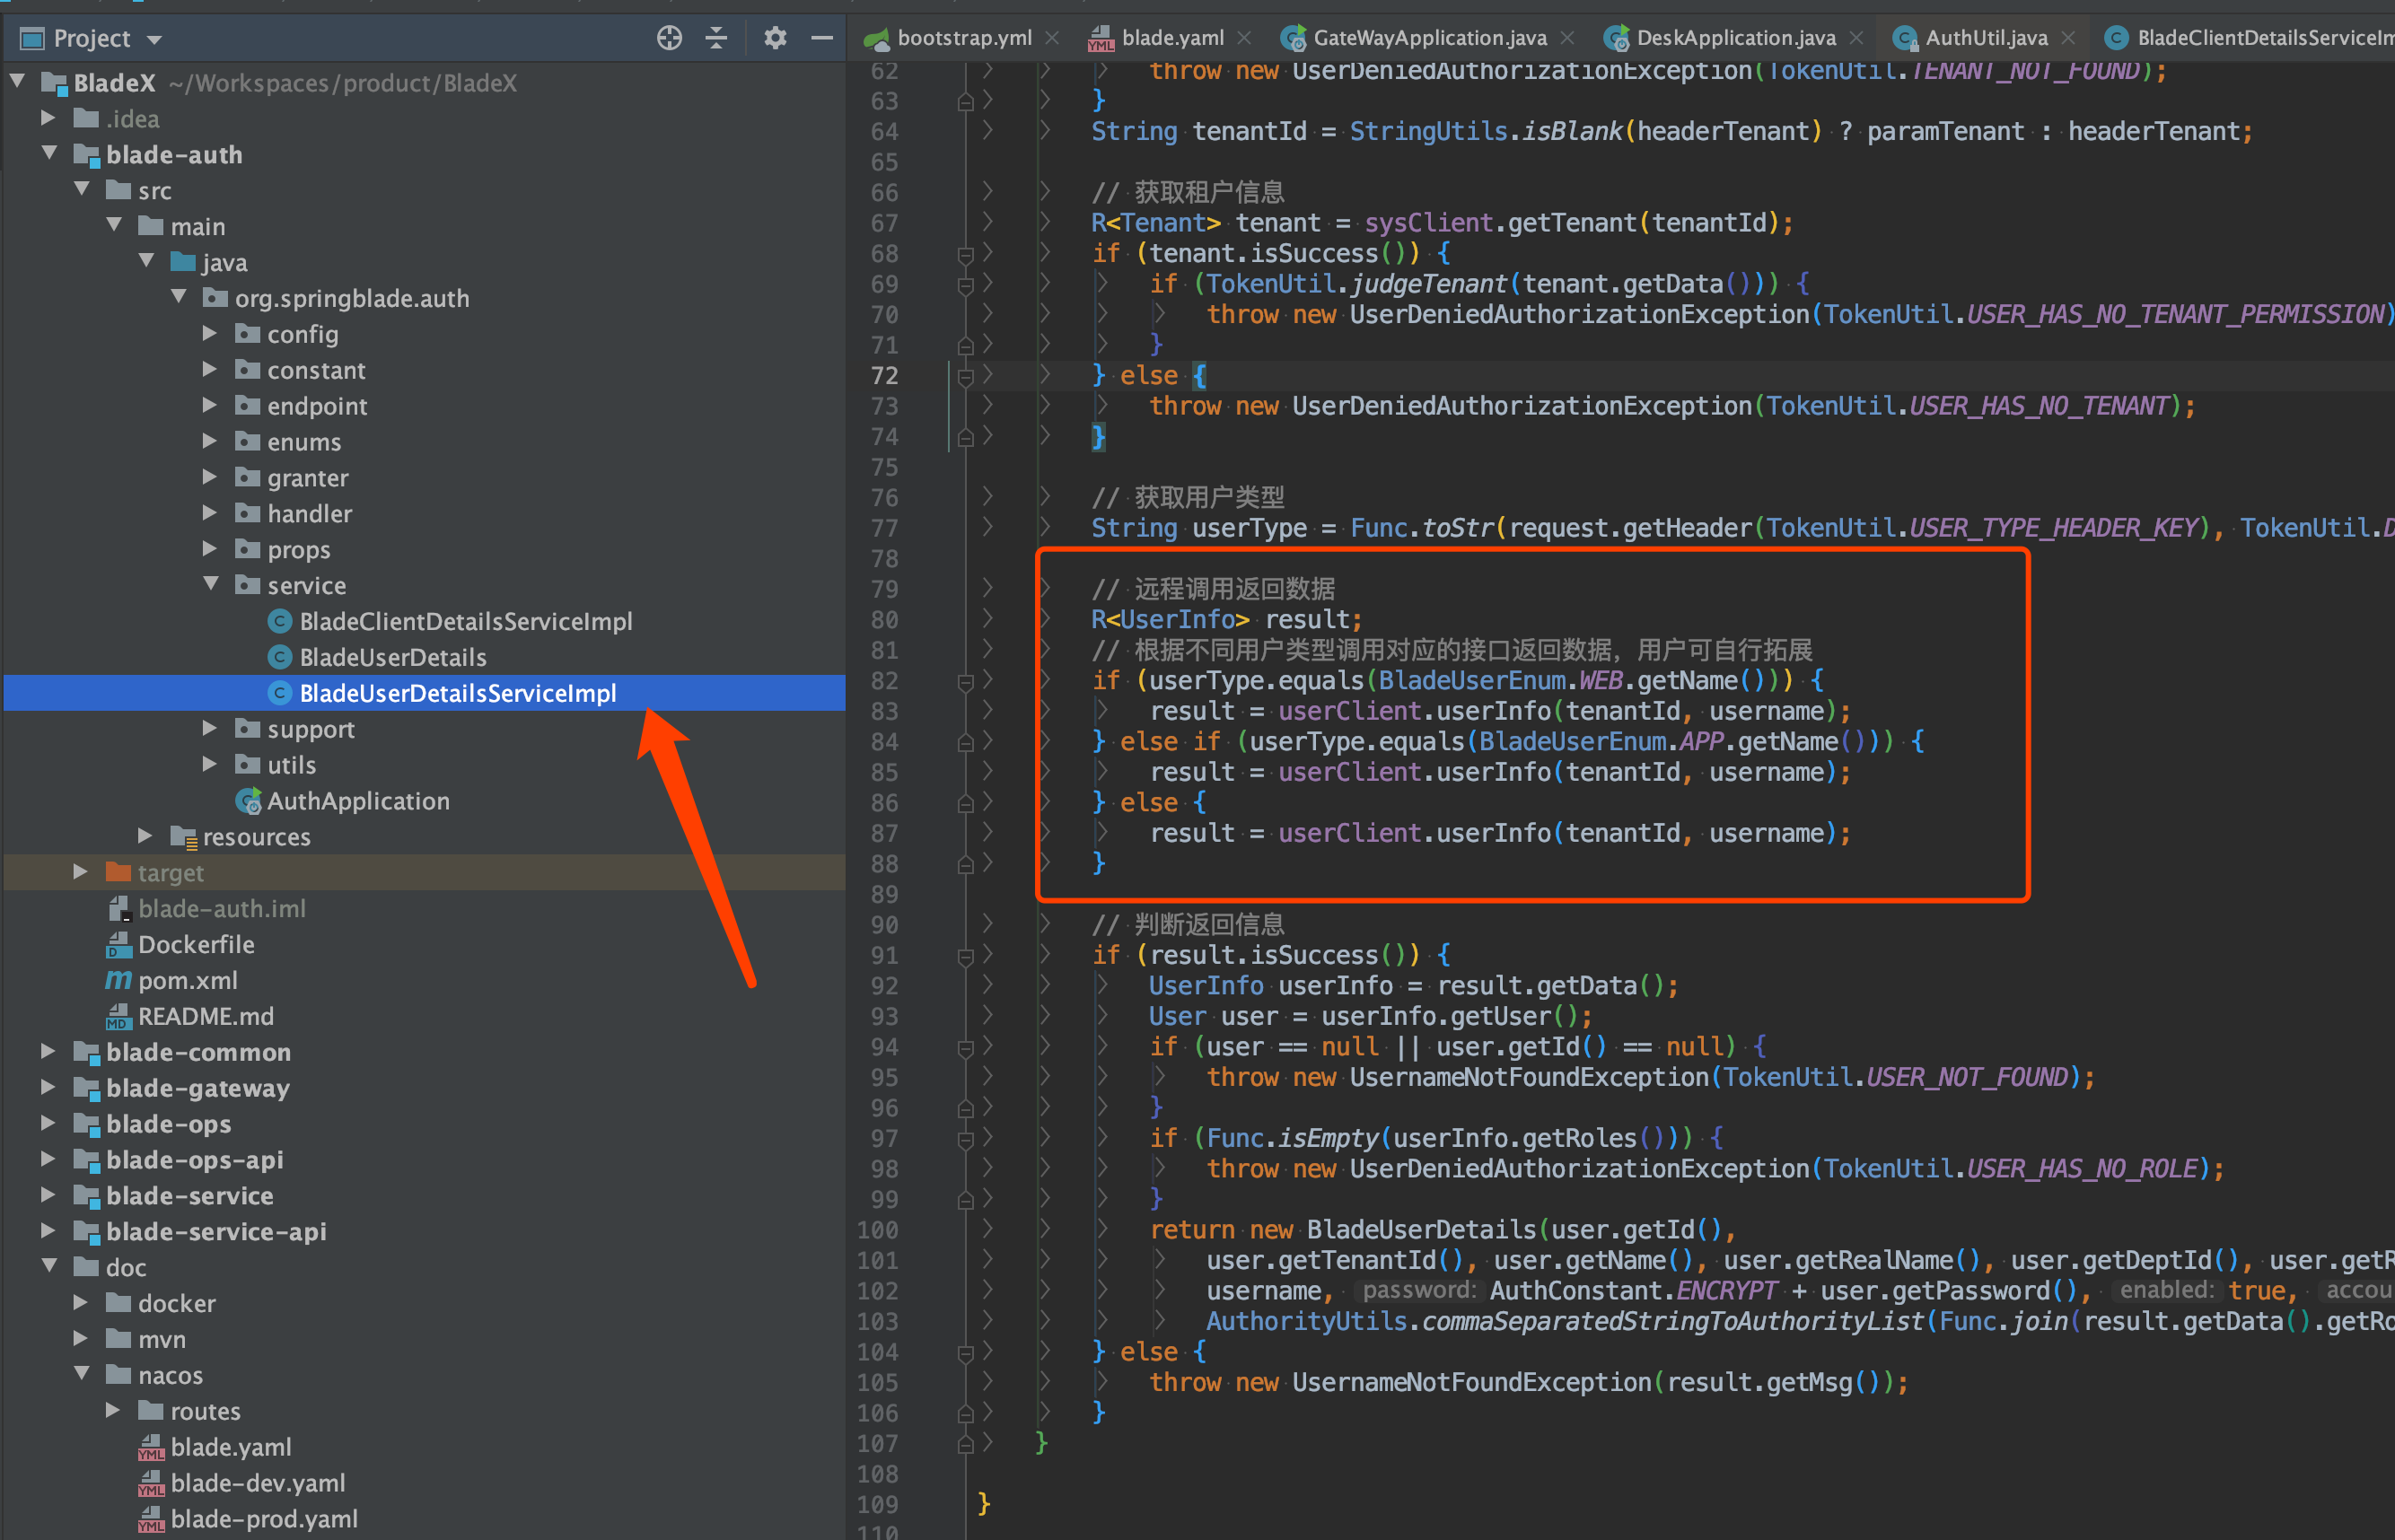Viewport: 2395px width, 1540px height.
Task: Collapse the BladeX root project node
Action: [18, 80]
